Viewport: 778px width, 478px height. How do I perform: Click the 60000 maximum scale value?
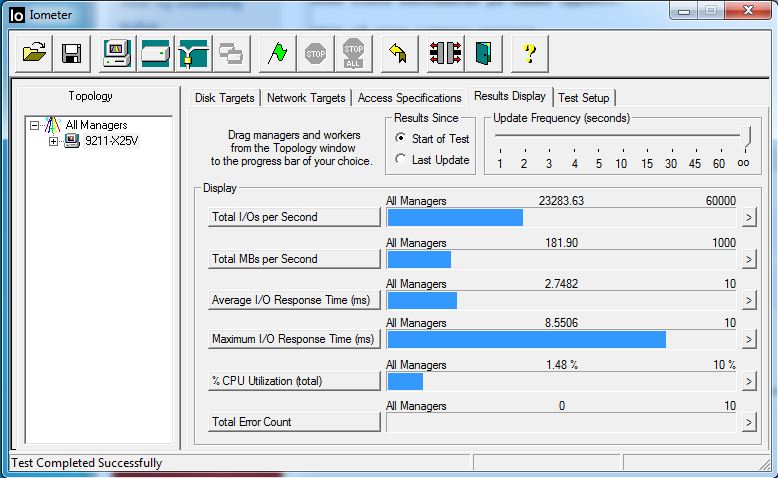tap(720, 201)
